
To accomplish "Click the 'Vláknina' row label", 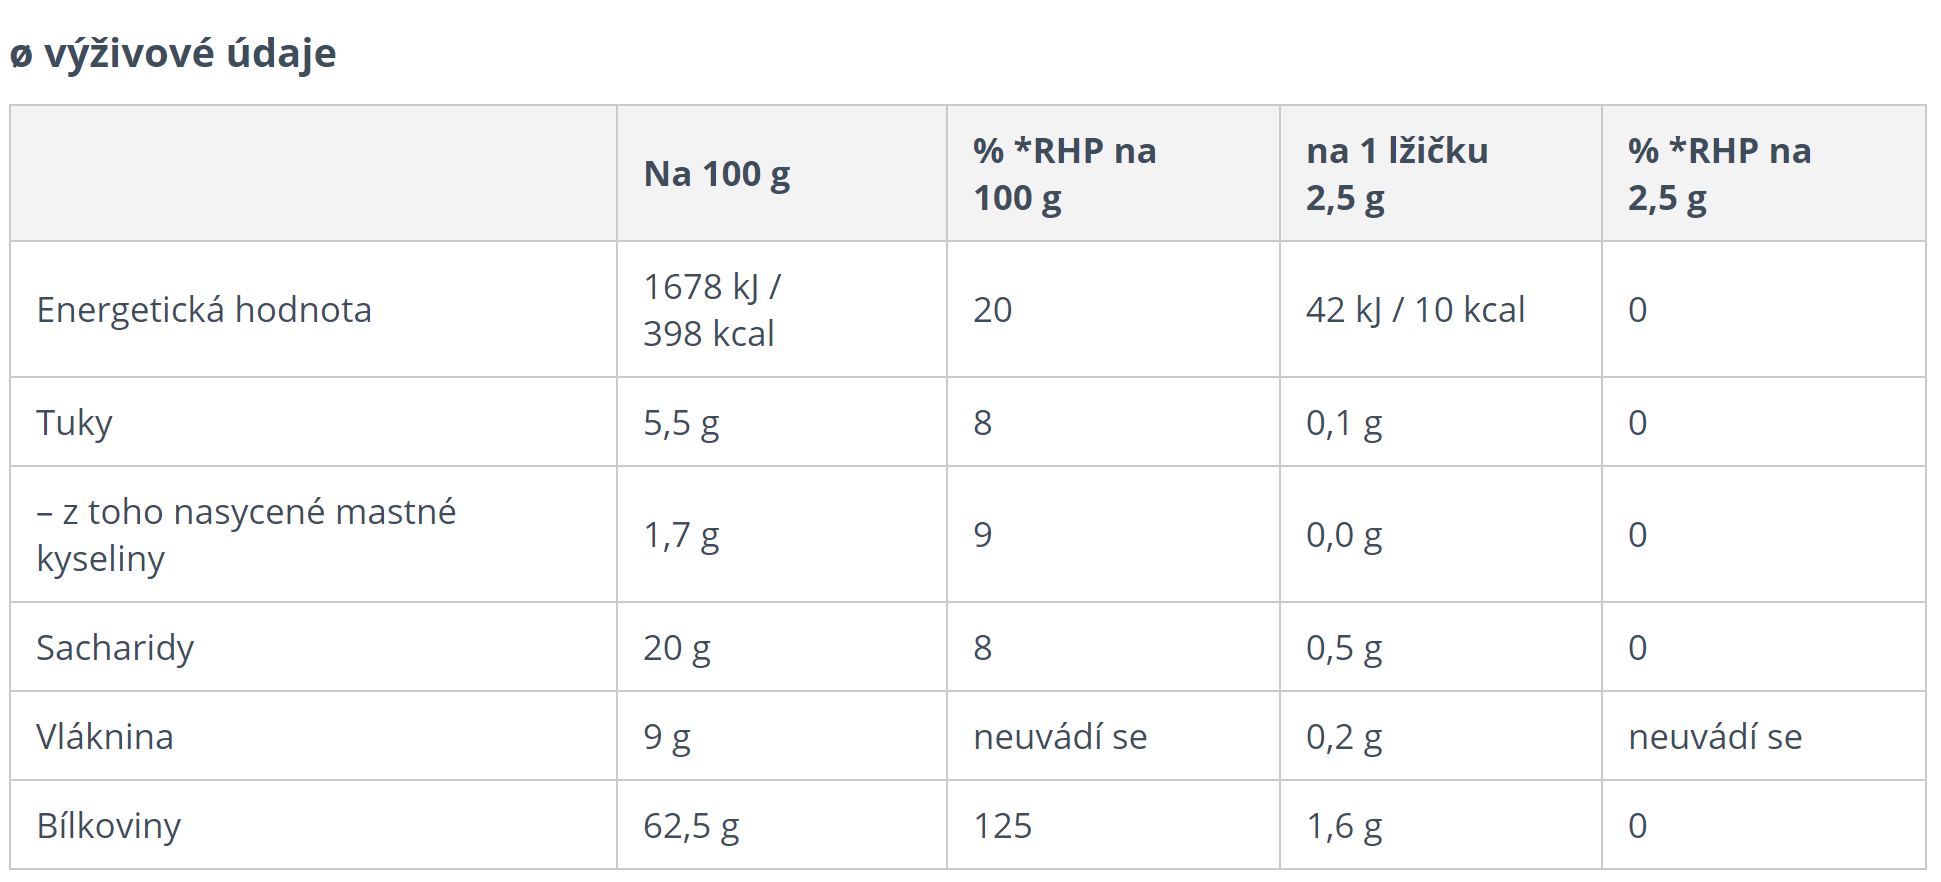I will coord(105,737).
